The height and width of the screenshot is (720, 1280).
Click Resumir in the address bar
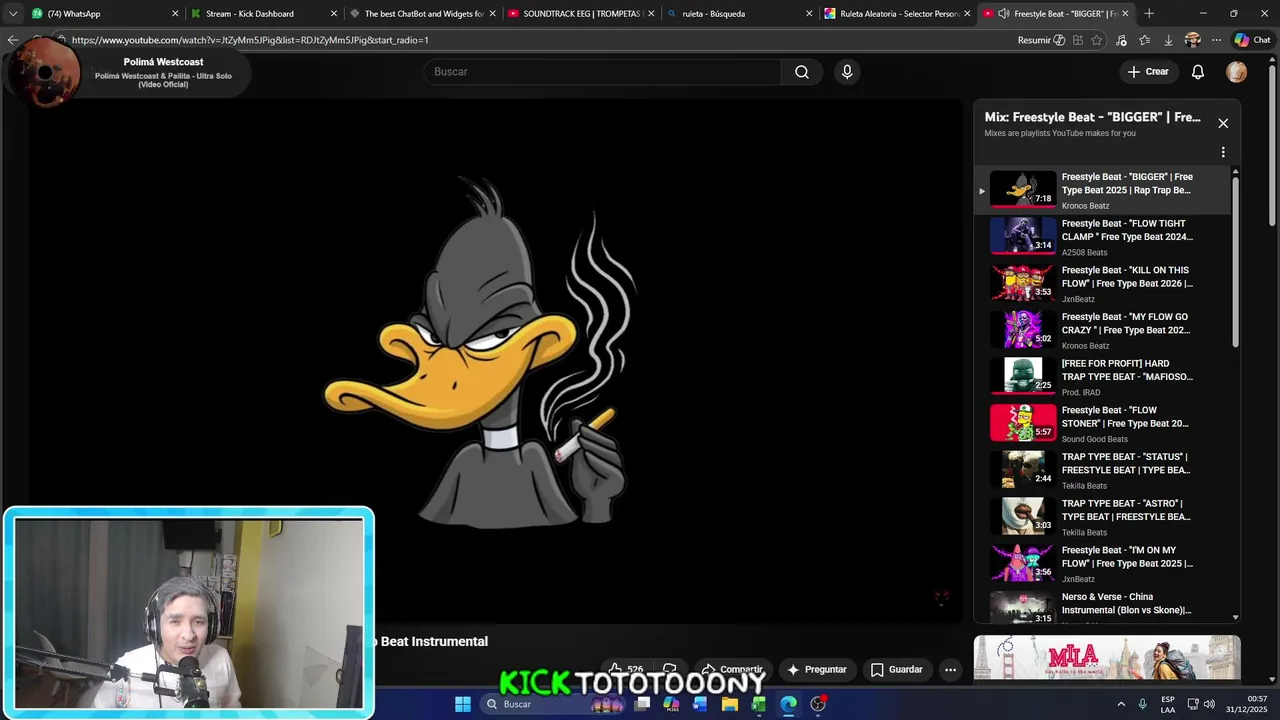[x=1040, y=40]
